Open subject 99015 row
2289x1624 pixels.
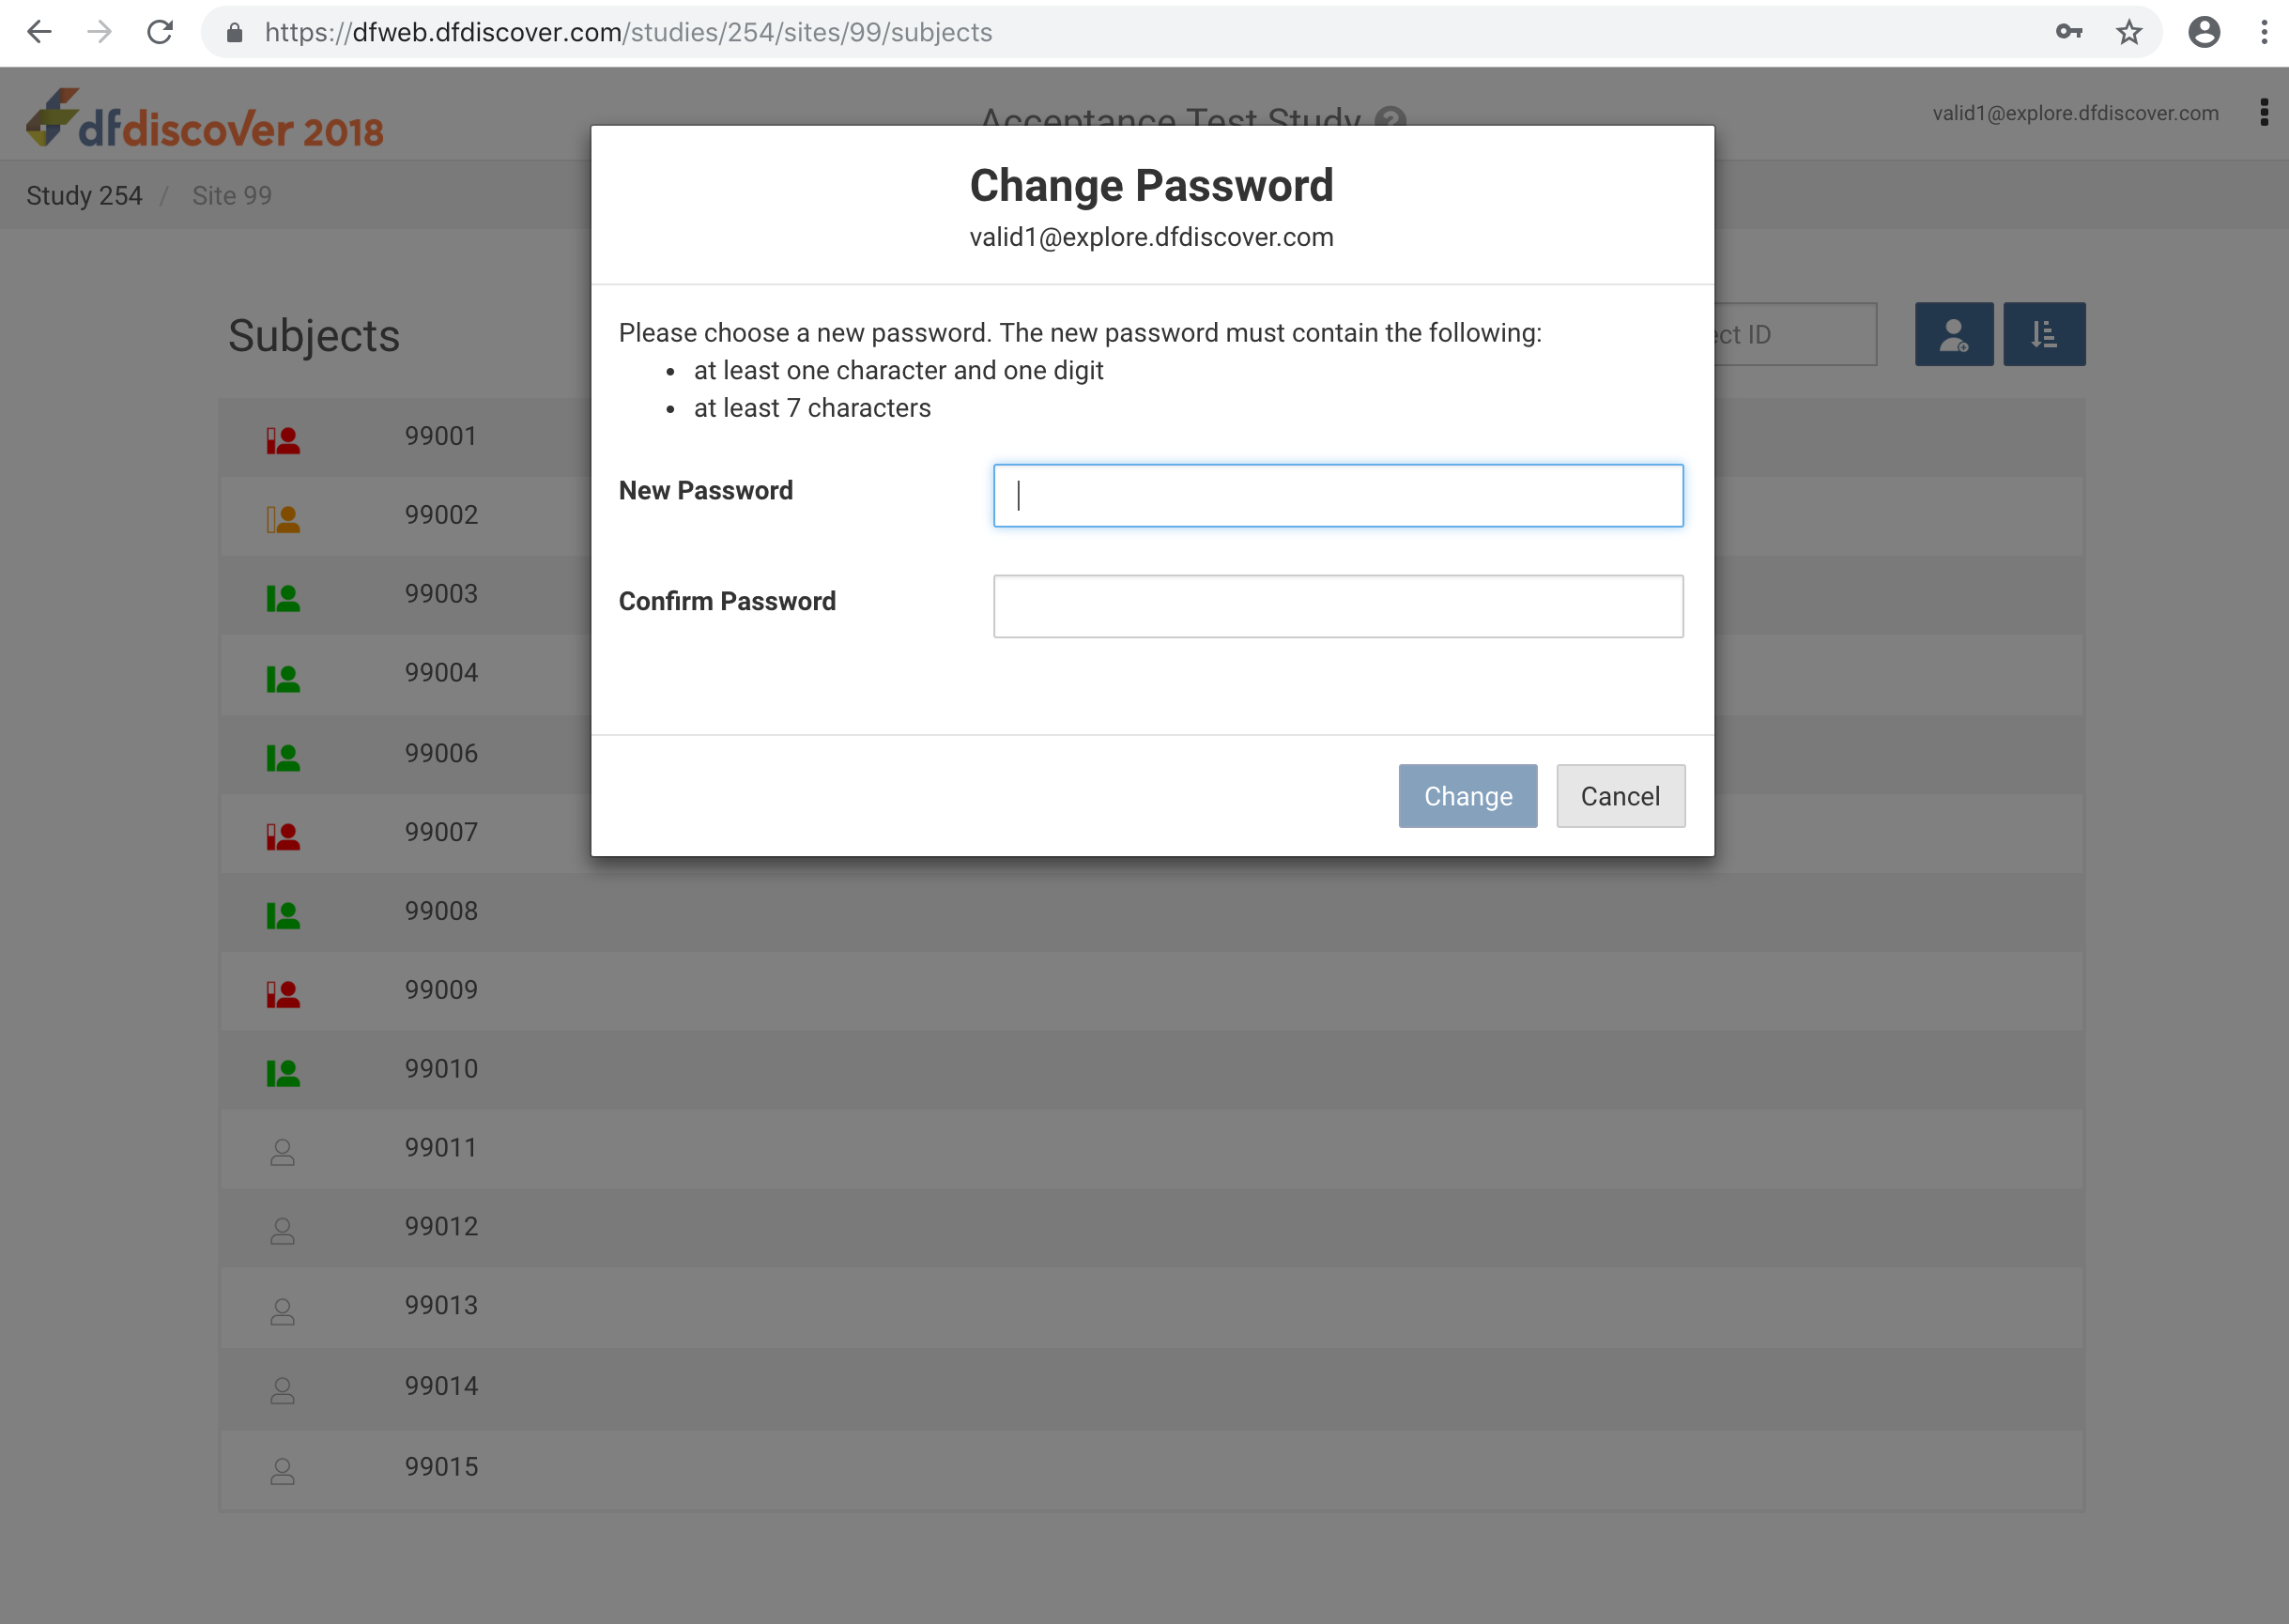coord(441,1467)
